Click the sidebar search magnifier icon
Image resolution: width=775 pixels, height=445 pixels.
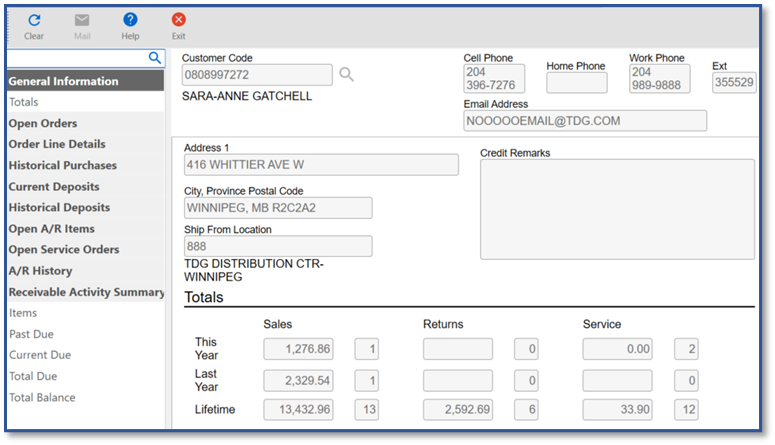pos(155,58)
